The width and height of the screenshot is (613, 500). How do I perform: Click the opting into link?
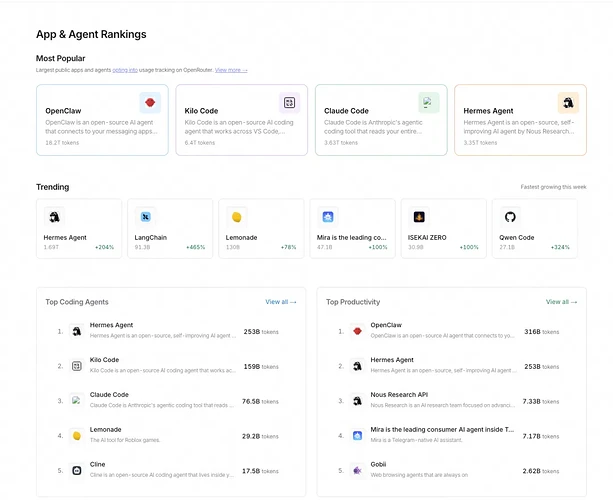(x=125, y=70)
